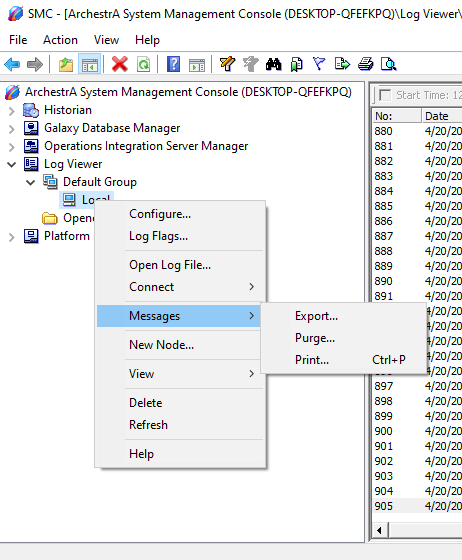Choose Configure... from context menu

click(x=181, y=214)
